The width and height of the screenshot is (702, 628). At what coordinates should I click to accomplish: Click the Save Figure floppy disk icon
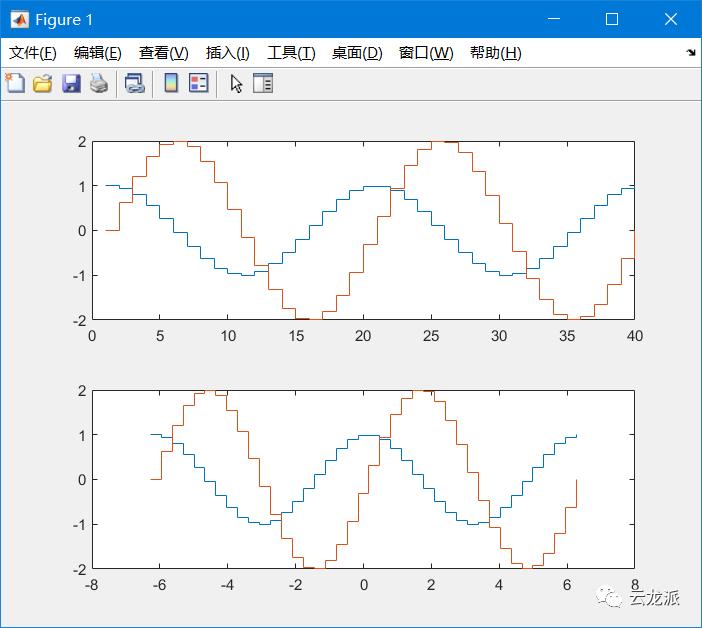click(x=71, y=84)
